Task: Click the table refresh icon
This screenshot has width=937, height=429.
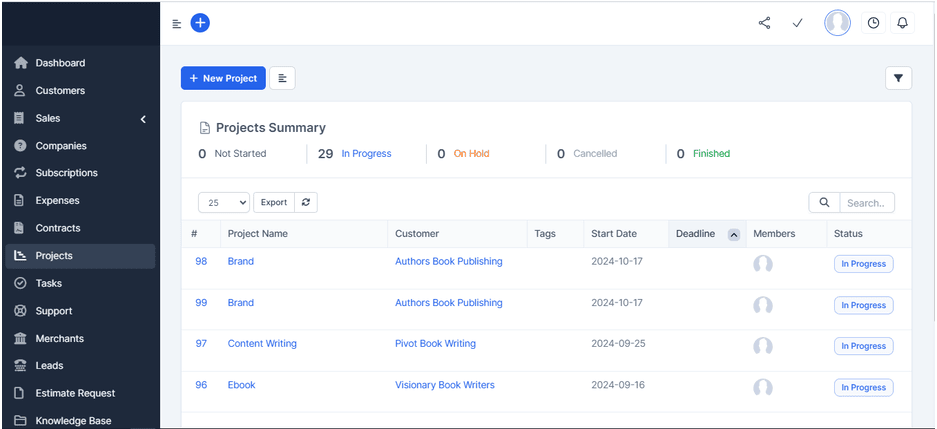Action: 306,202
